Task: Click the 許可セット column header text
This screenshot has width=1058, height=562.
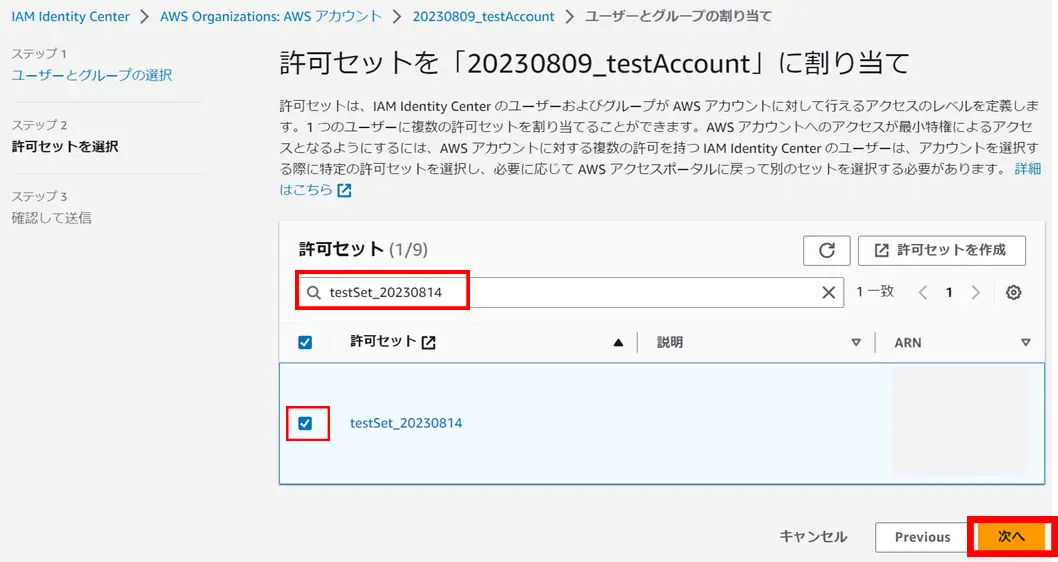Action: [383, 342]
